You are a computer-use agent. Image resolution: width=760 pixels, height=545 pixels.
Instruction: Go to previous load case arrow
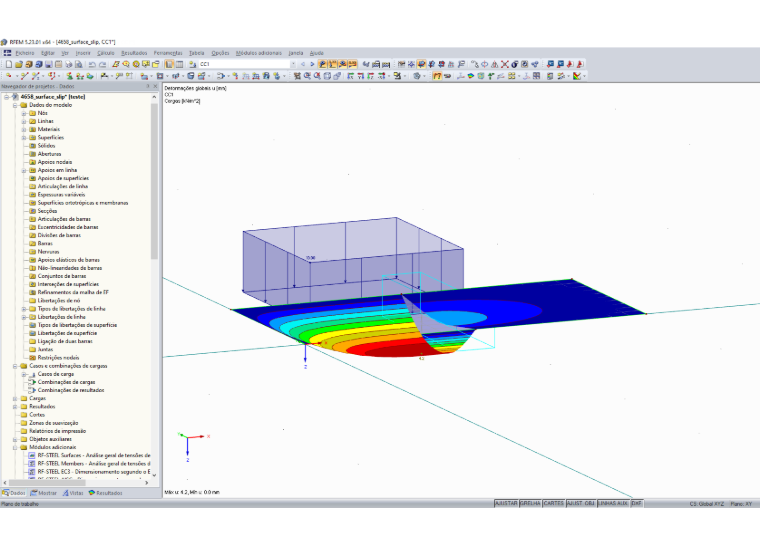tap(303, 64)
